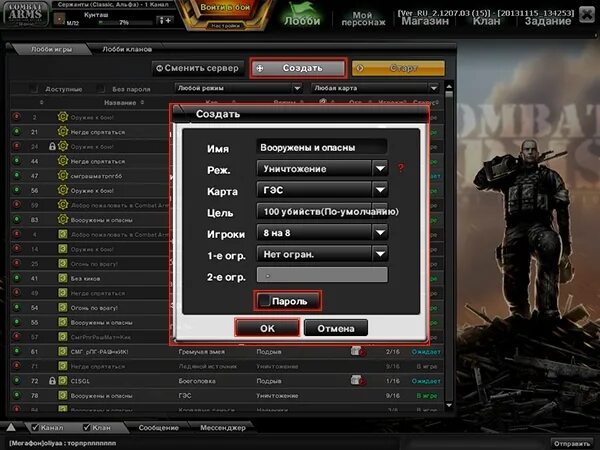Toggle the Клан chat checkbox
This screenshot has height=450, width=600.
point(87,427)
